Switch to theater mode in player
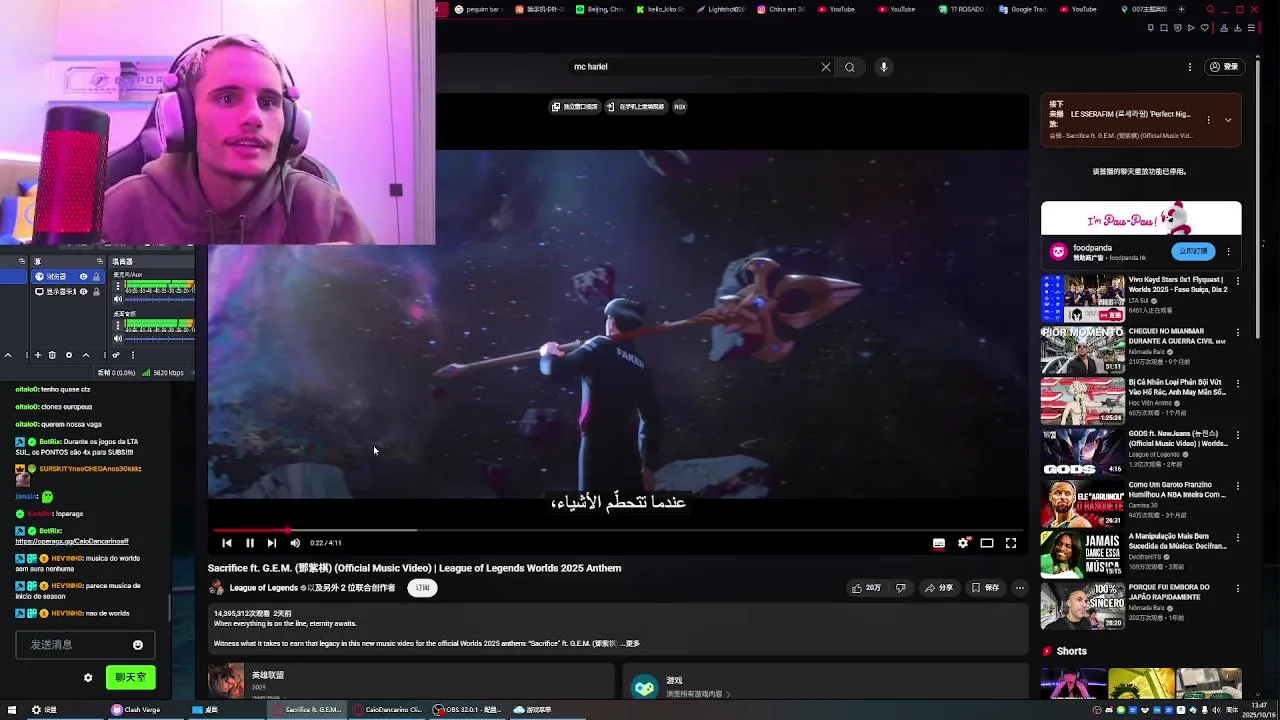This screenshot has height=720, width=1280. [x=987, y=543]
